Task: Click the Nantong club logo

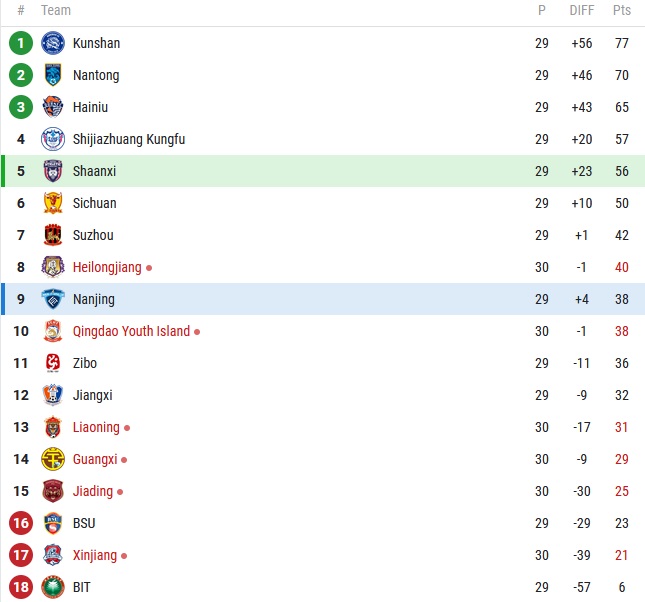Action: 53,75
